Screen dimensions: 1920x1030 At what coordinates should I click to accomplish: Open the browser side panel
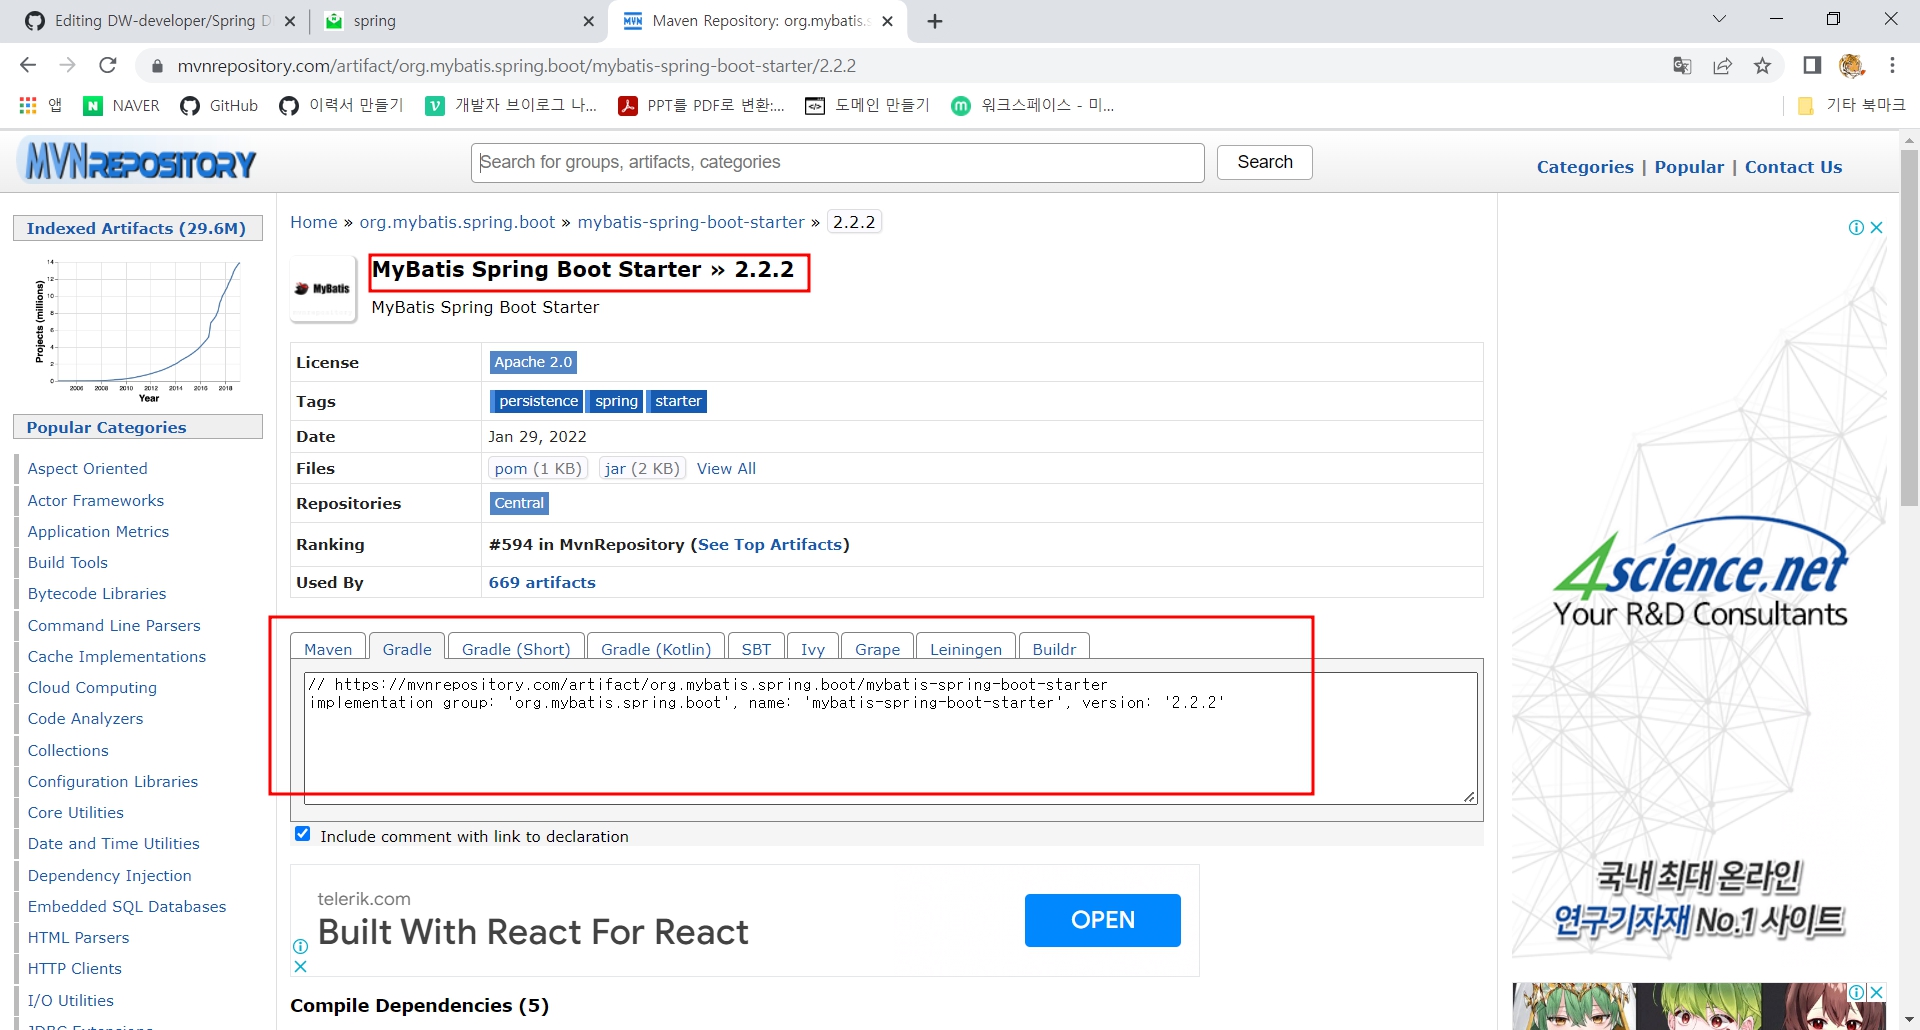point(1812,66)
